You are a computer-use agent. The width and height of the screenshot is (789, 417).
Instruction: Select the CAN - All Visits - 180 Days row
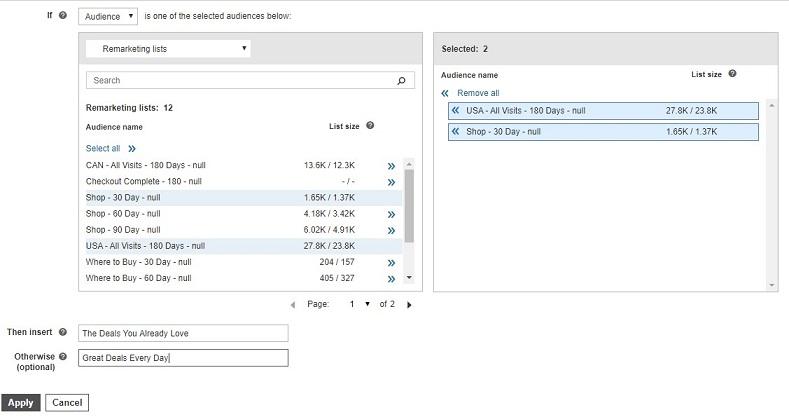(x=244, y=165)
